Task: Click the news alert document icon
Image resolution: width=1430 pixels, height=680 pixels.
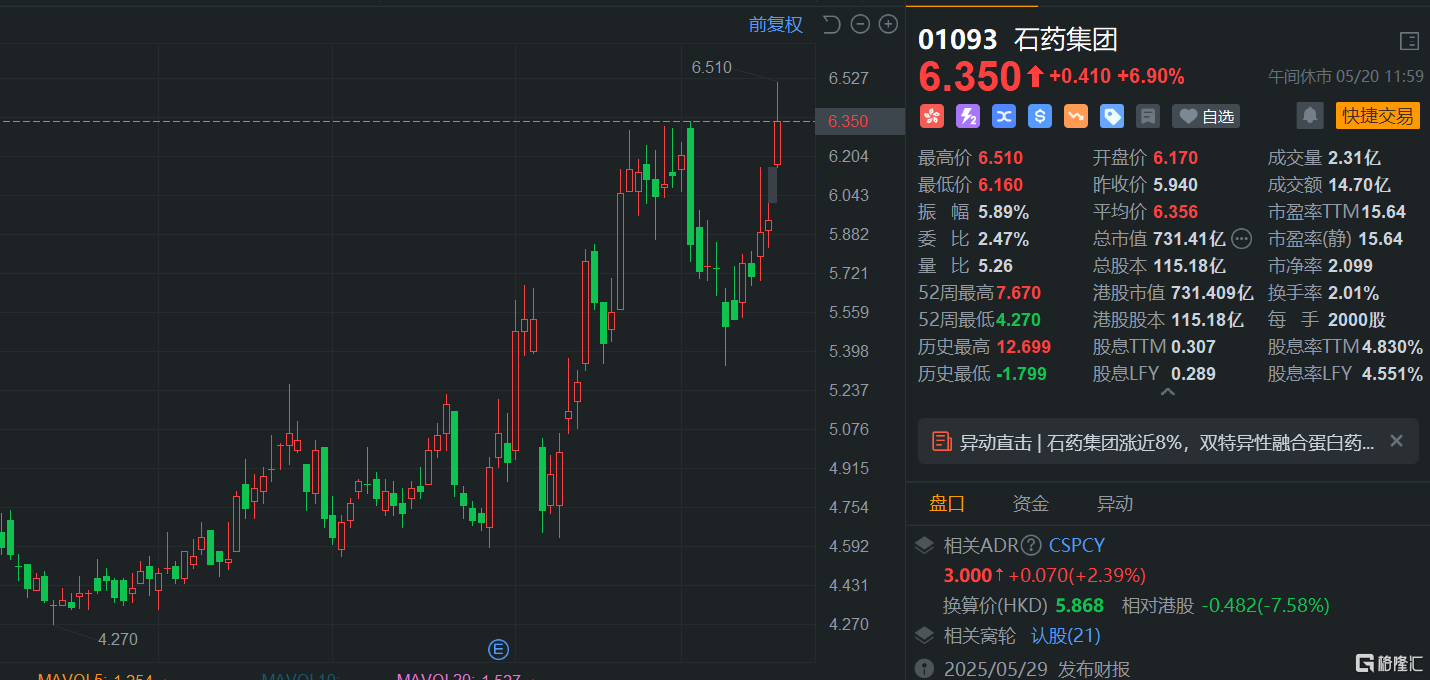Action: click(x=940, y=441)
